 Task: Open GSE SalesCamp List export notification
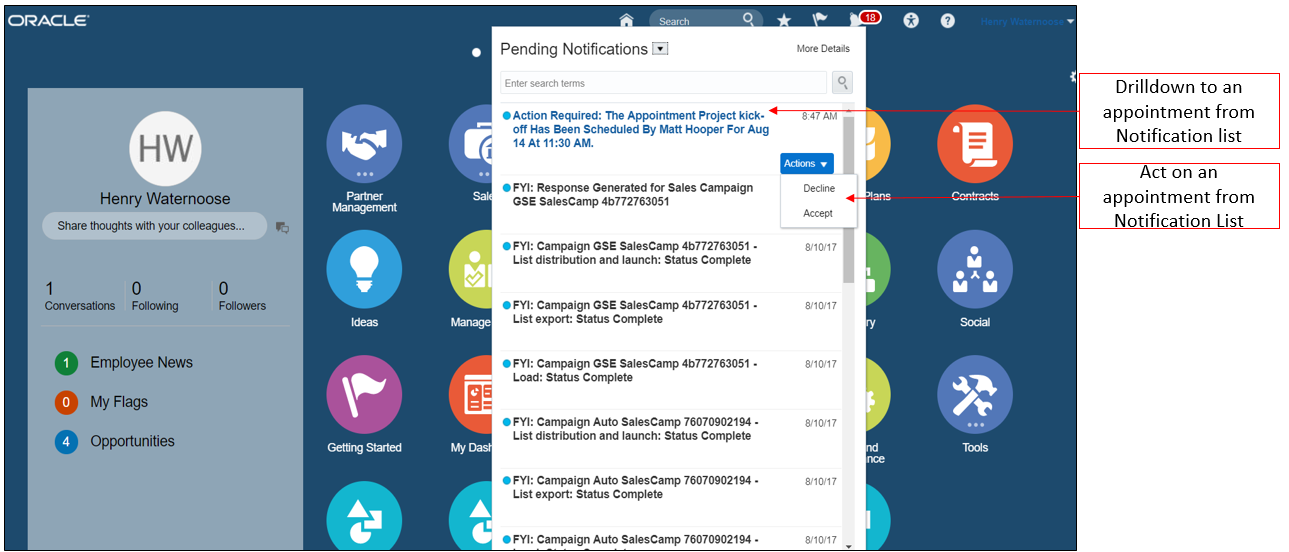pos(635,312)
